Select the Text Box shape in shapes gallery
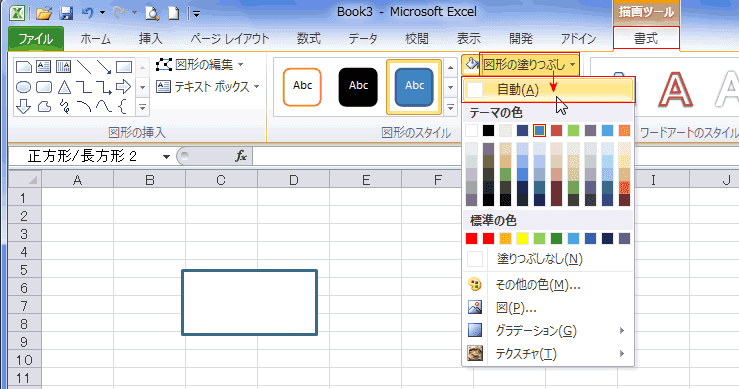This screenshot has height=389, width=739. point(43,66)
